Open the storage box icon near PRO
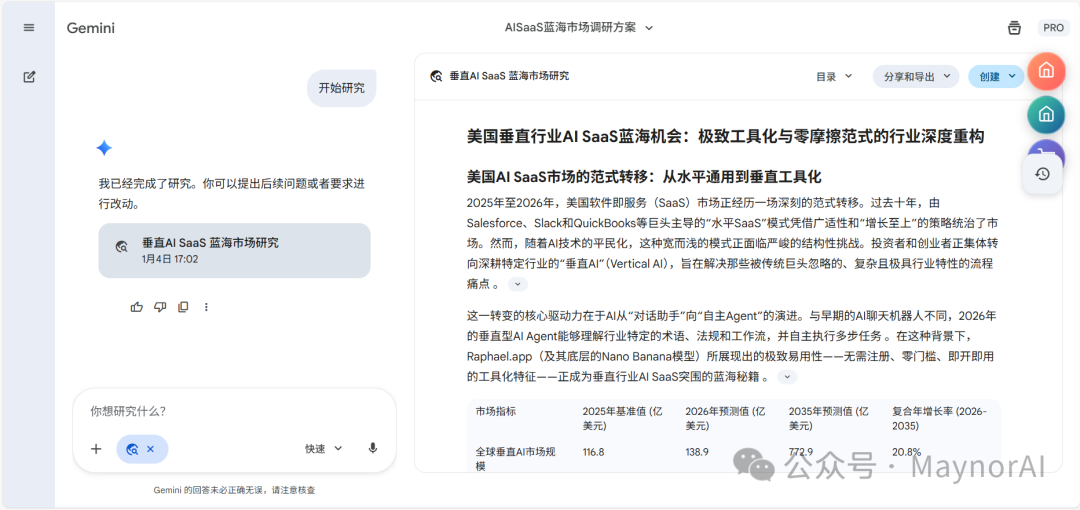1080x510 pixels. click(x=1014, y=28)
